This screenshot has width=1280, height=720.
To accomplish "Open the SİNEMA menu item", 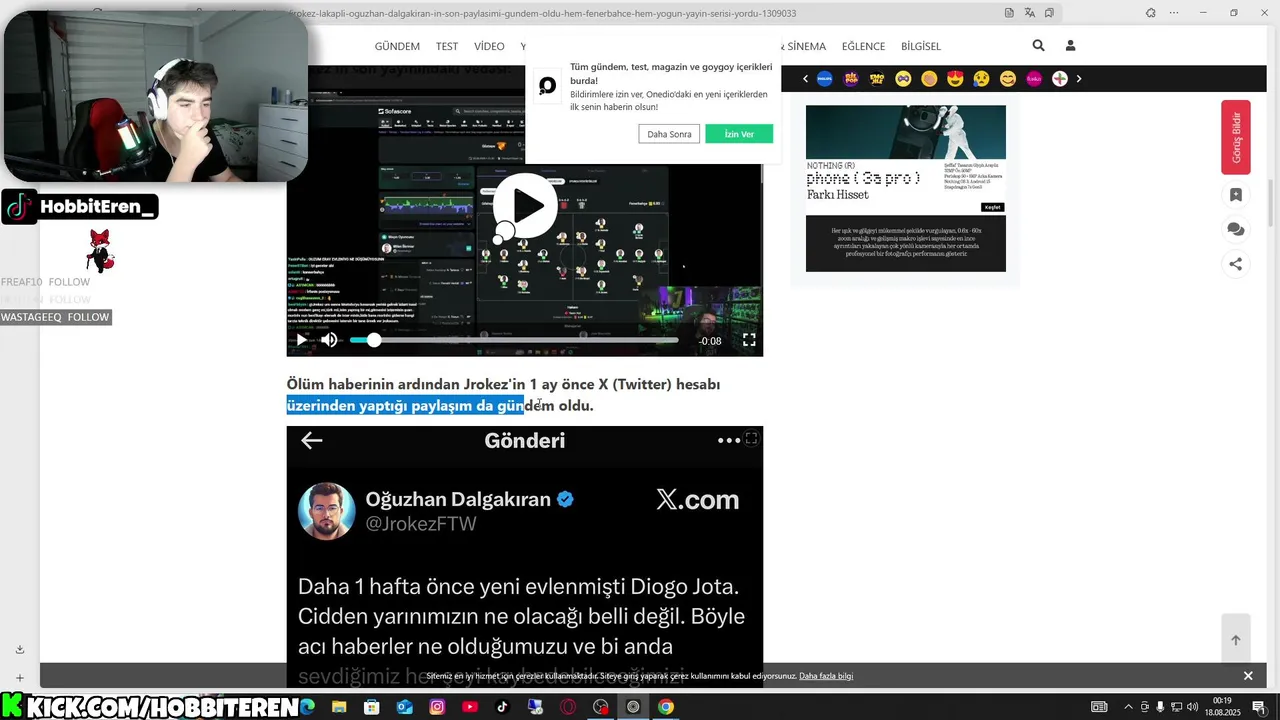I will [806, 46].
